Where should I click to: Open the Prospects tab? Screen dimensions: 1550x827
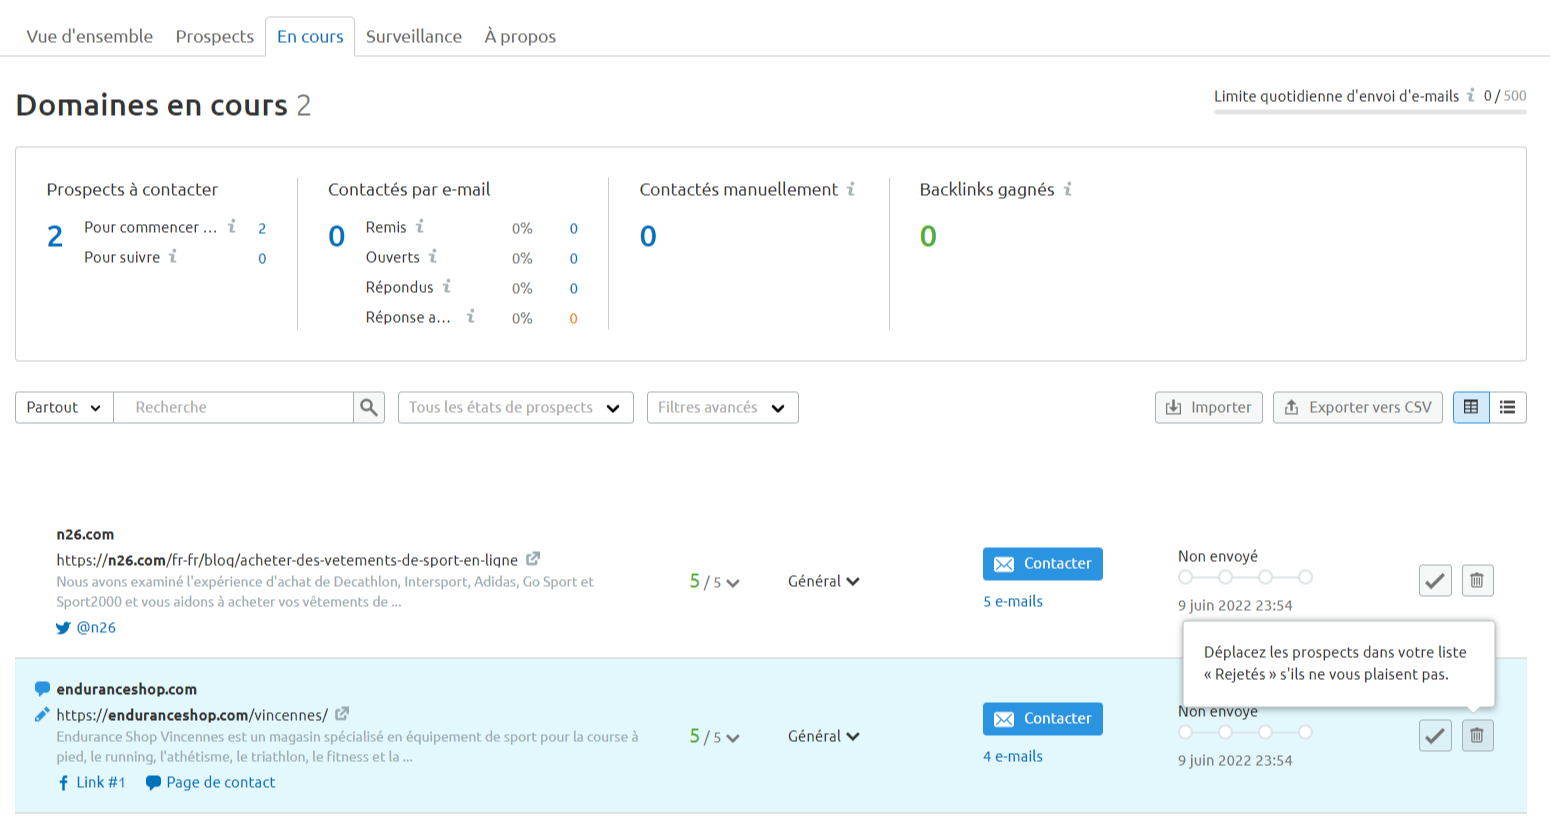(214, 36)
